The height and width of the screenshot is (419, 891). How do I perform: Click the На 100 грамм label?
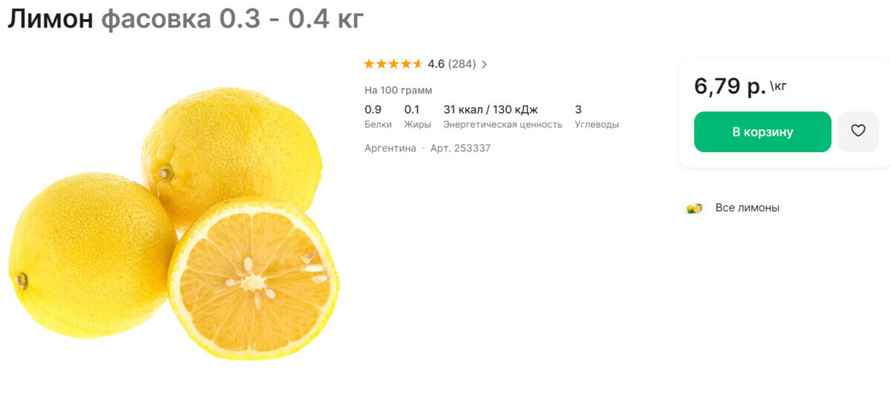click(x=398, y=90)
